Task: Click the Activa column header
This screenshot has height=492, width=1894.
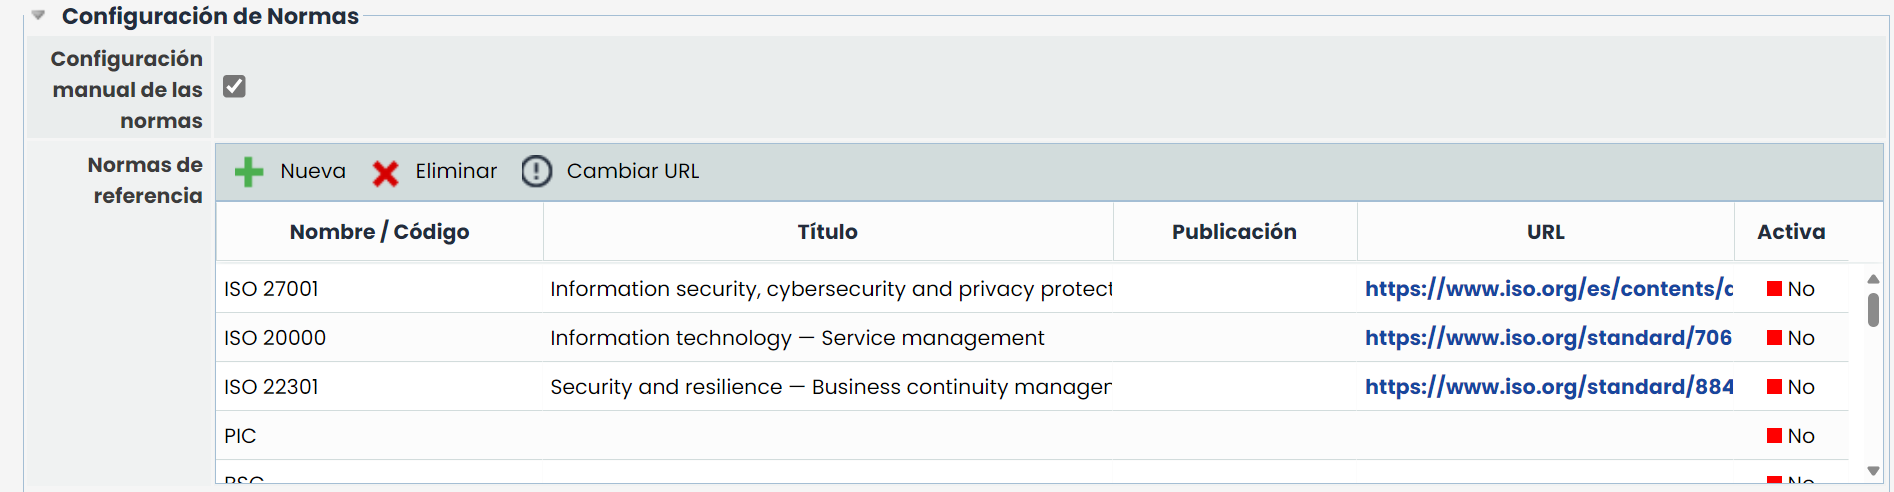Action: coord(1790,232)
